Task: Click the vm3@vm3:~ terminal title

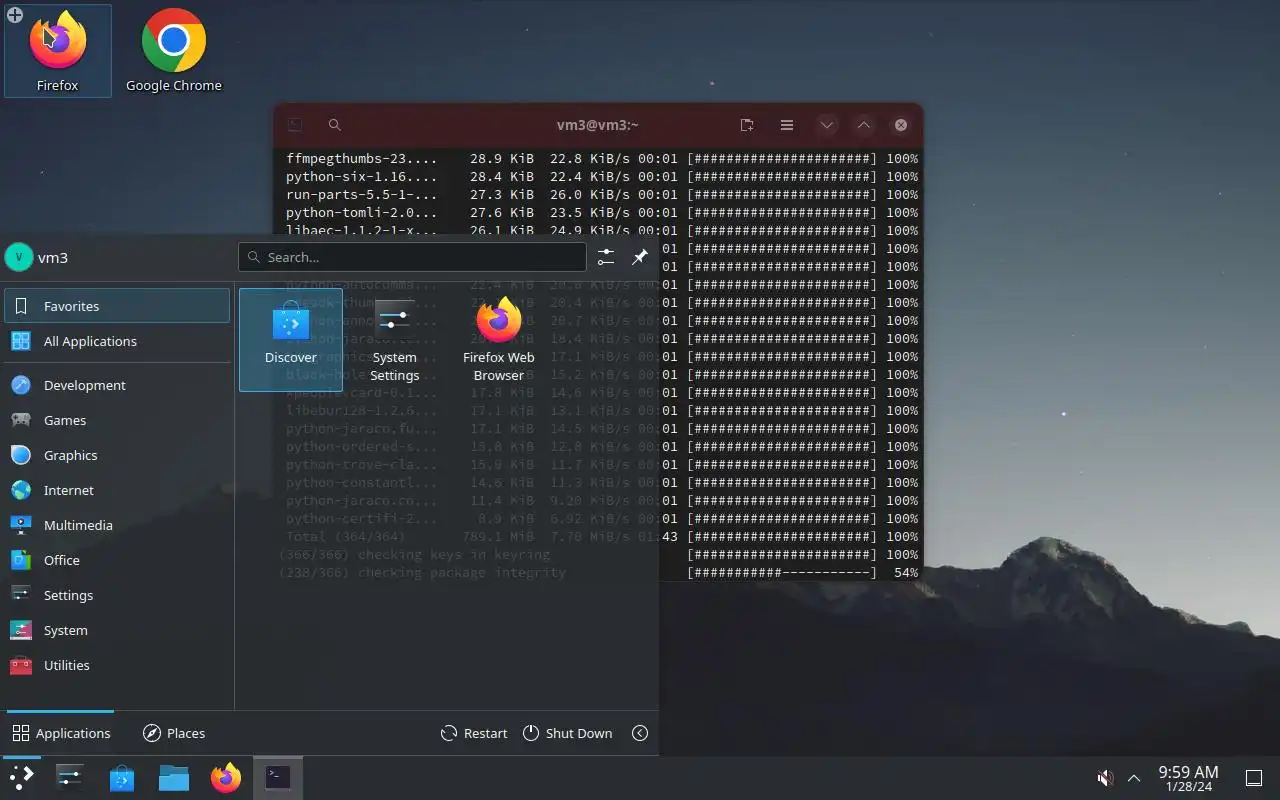Action: point(598,125)
